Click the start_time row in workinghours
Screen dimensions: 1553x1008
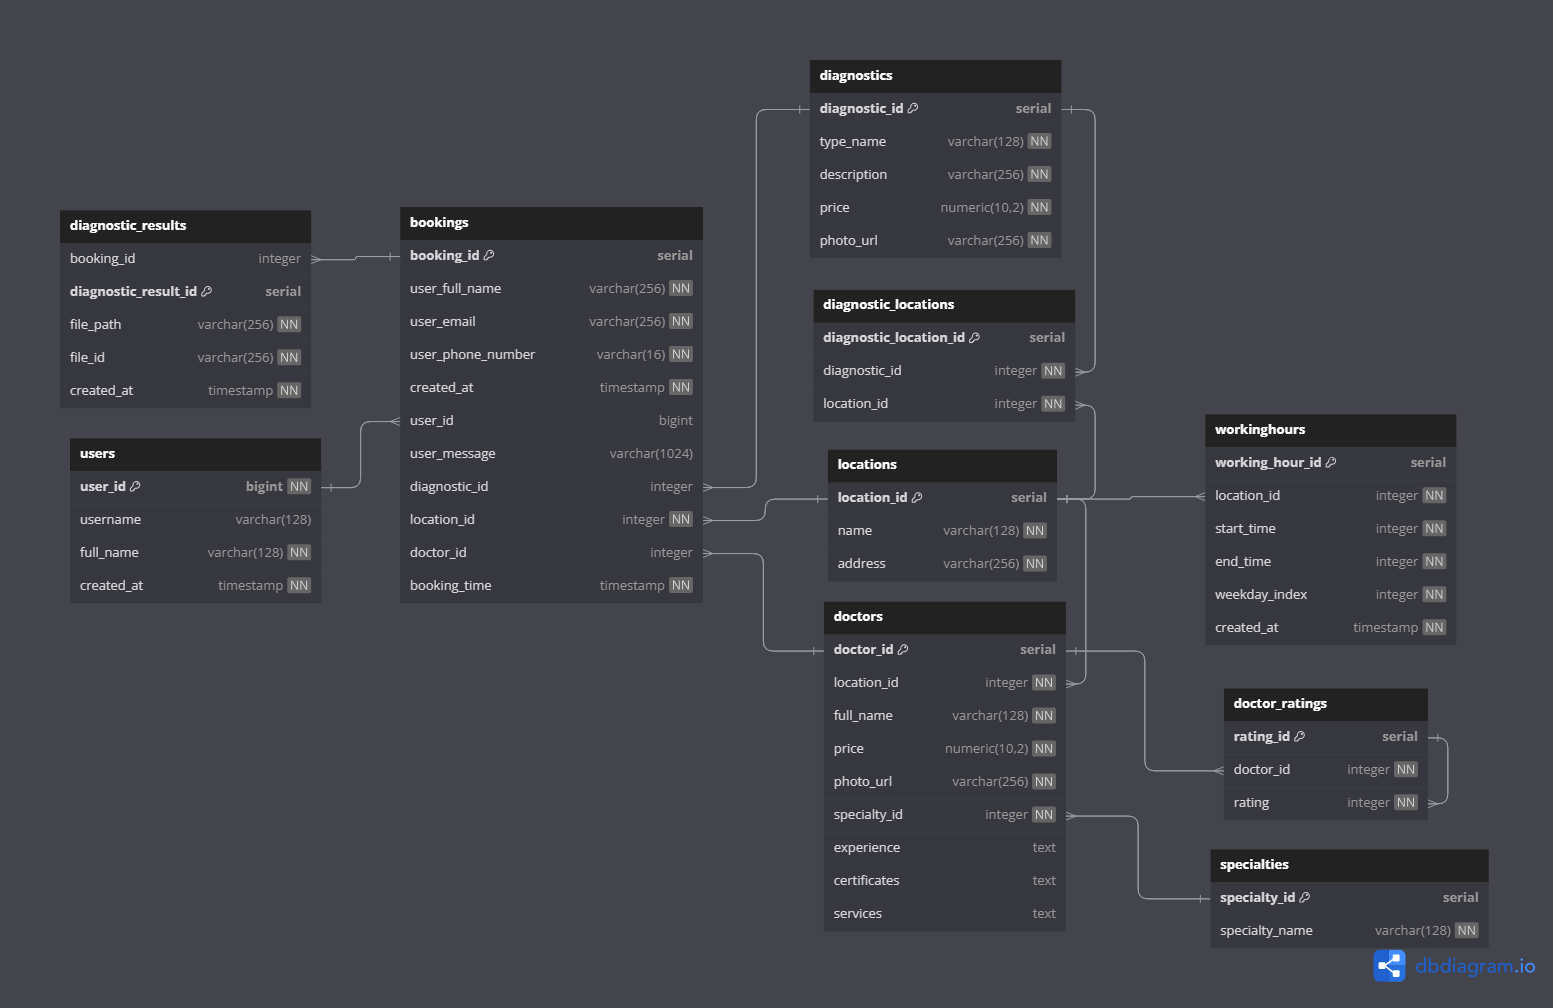pos(1330,529)
